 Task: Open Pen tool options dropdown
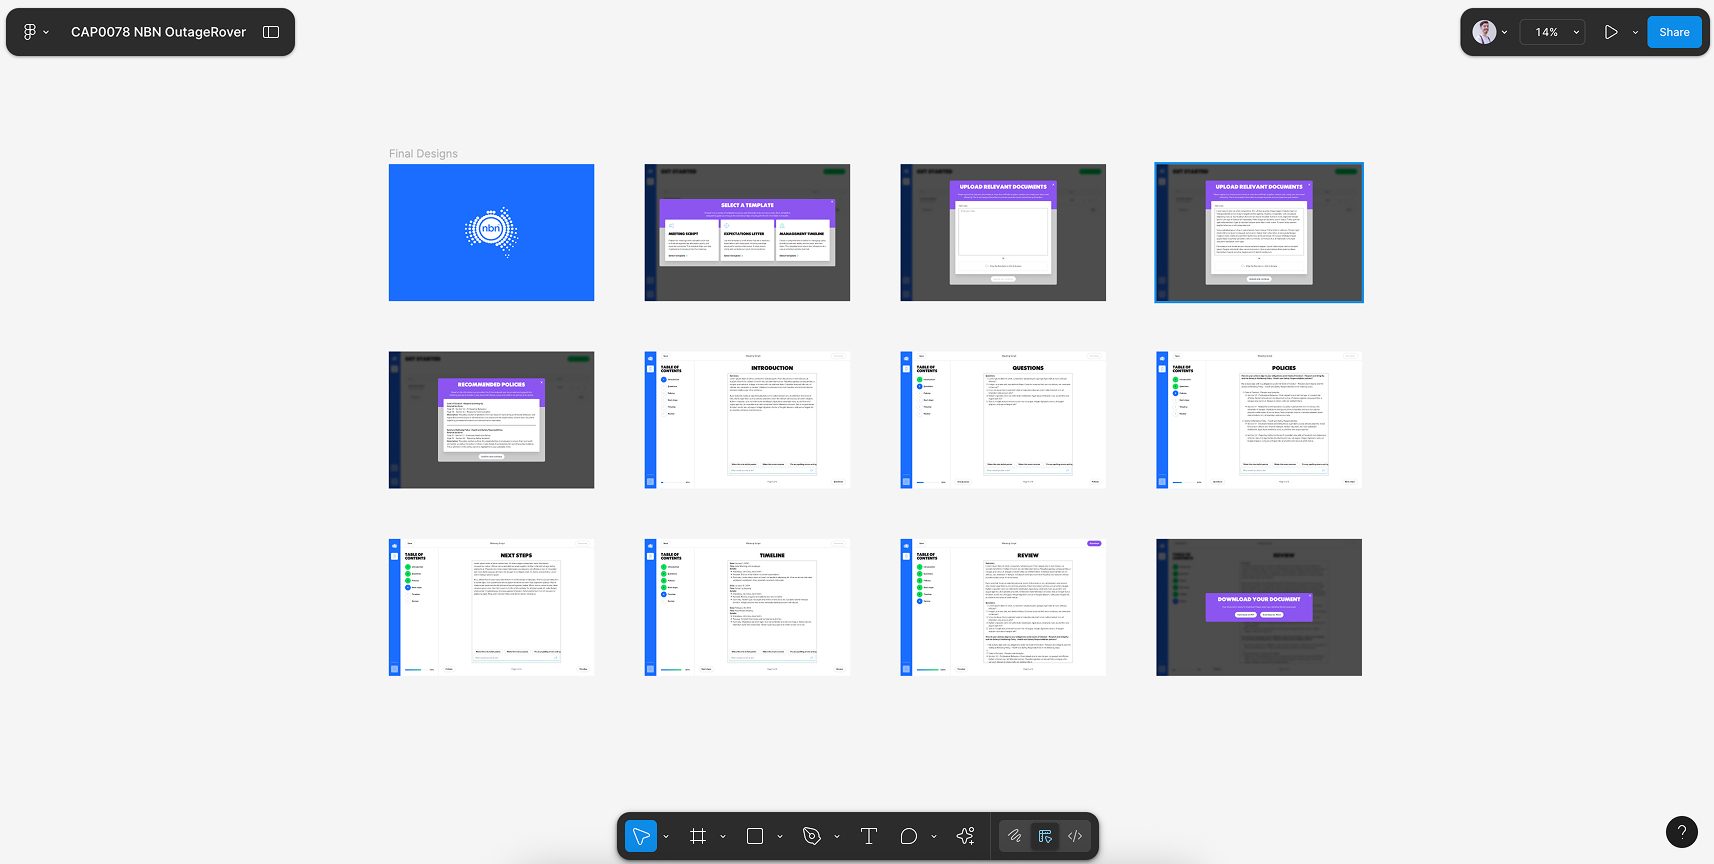837,836
